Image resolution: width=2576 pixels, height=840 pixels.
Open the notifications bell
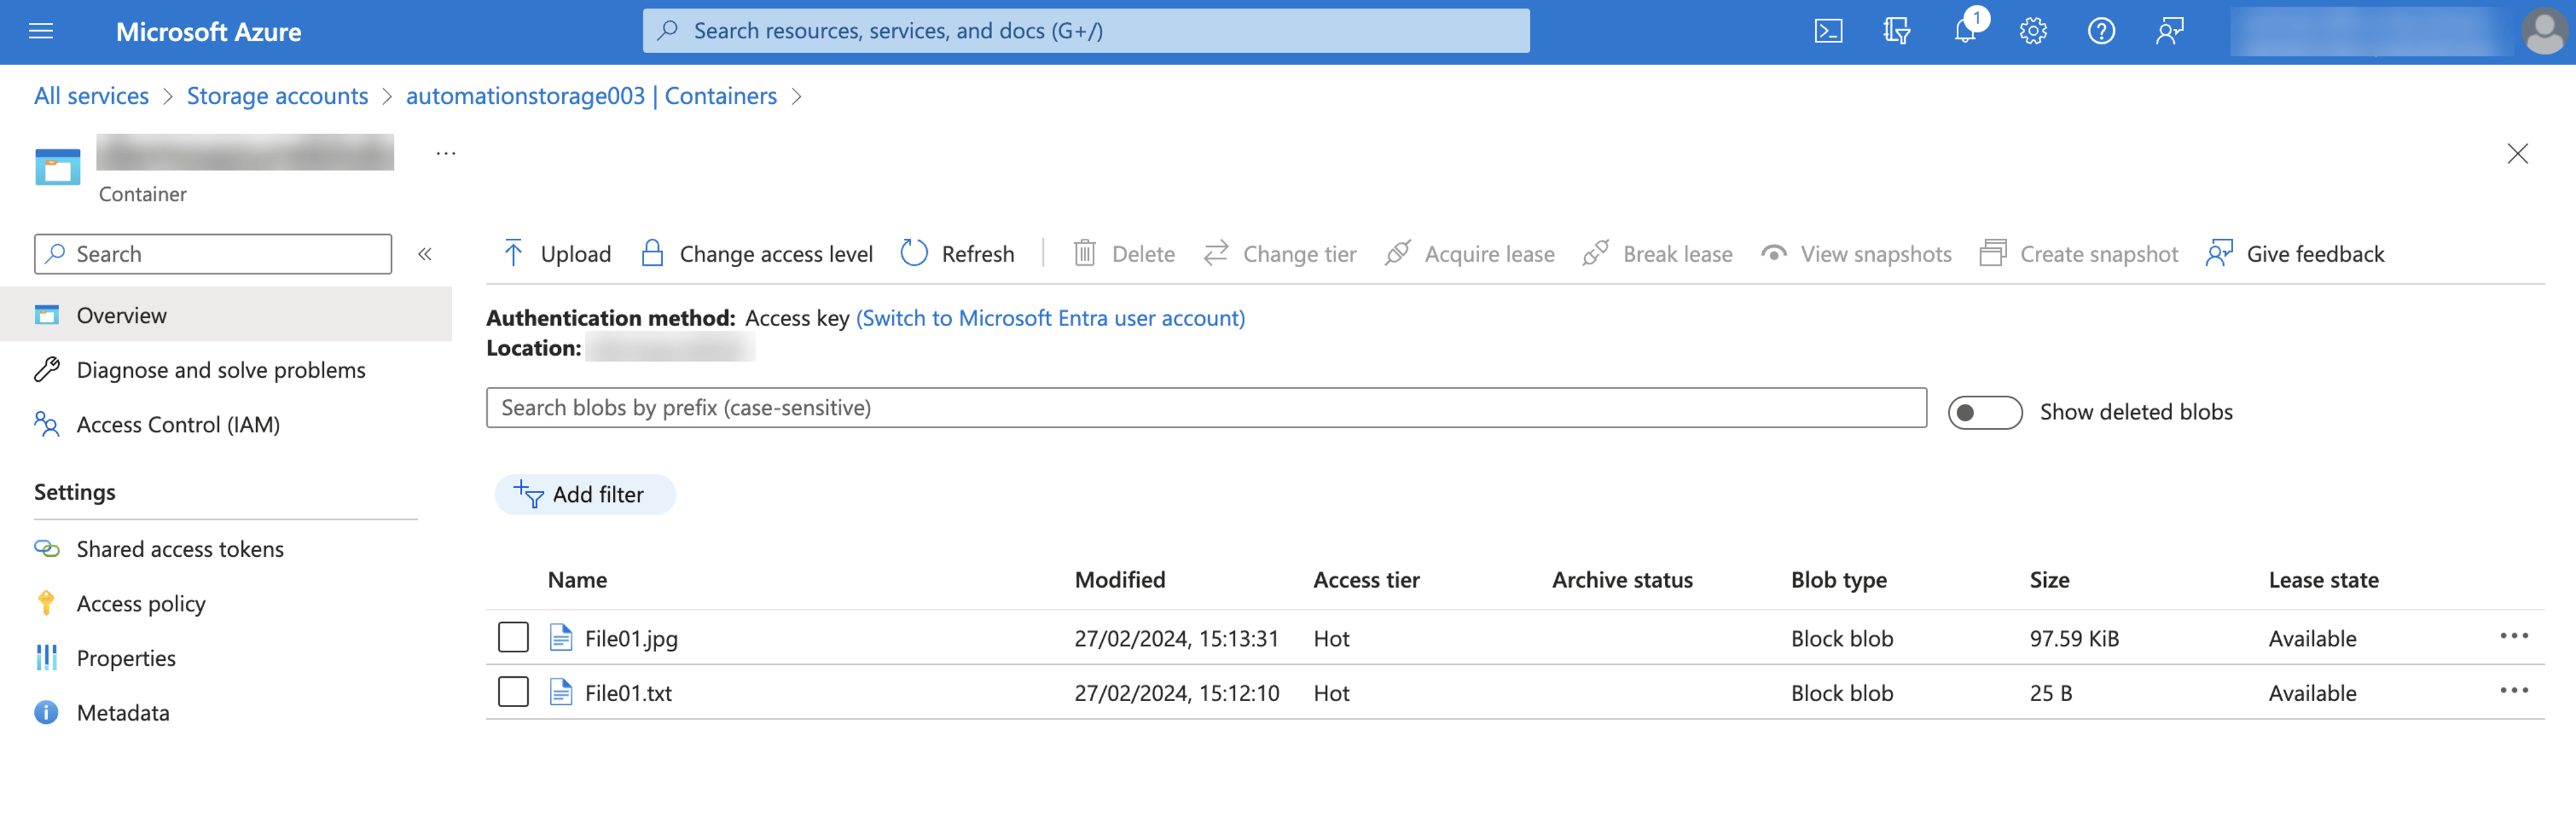pyautogui.click(x=1965, y=31)
